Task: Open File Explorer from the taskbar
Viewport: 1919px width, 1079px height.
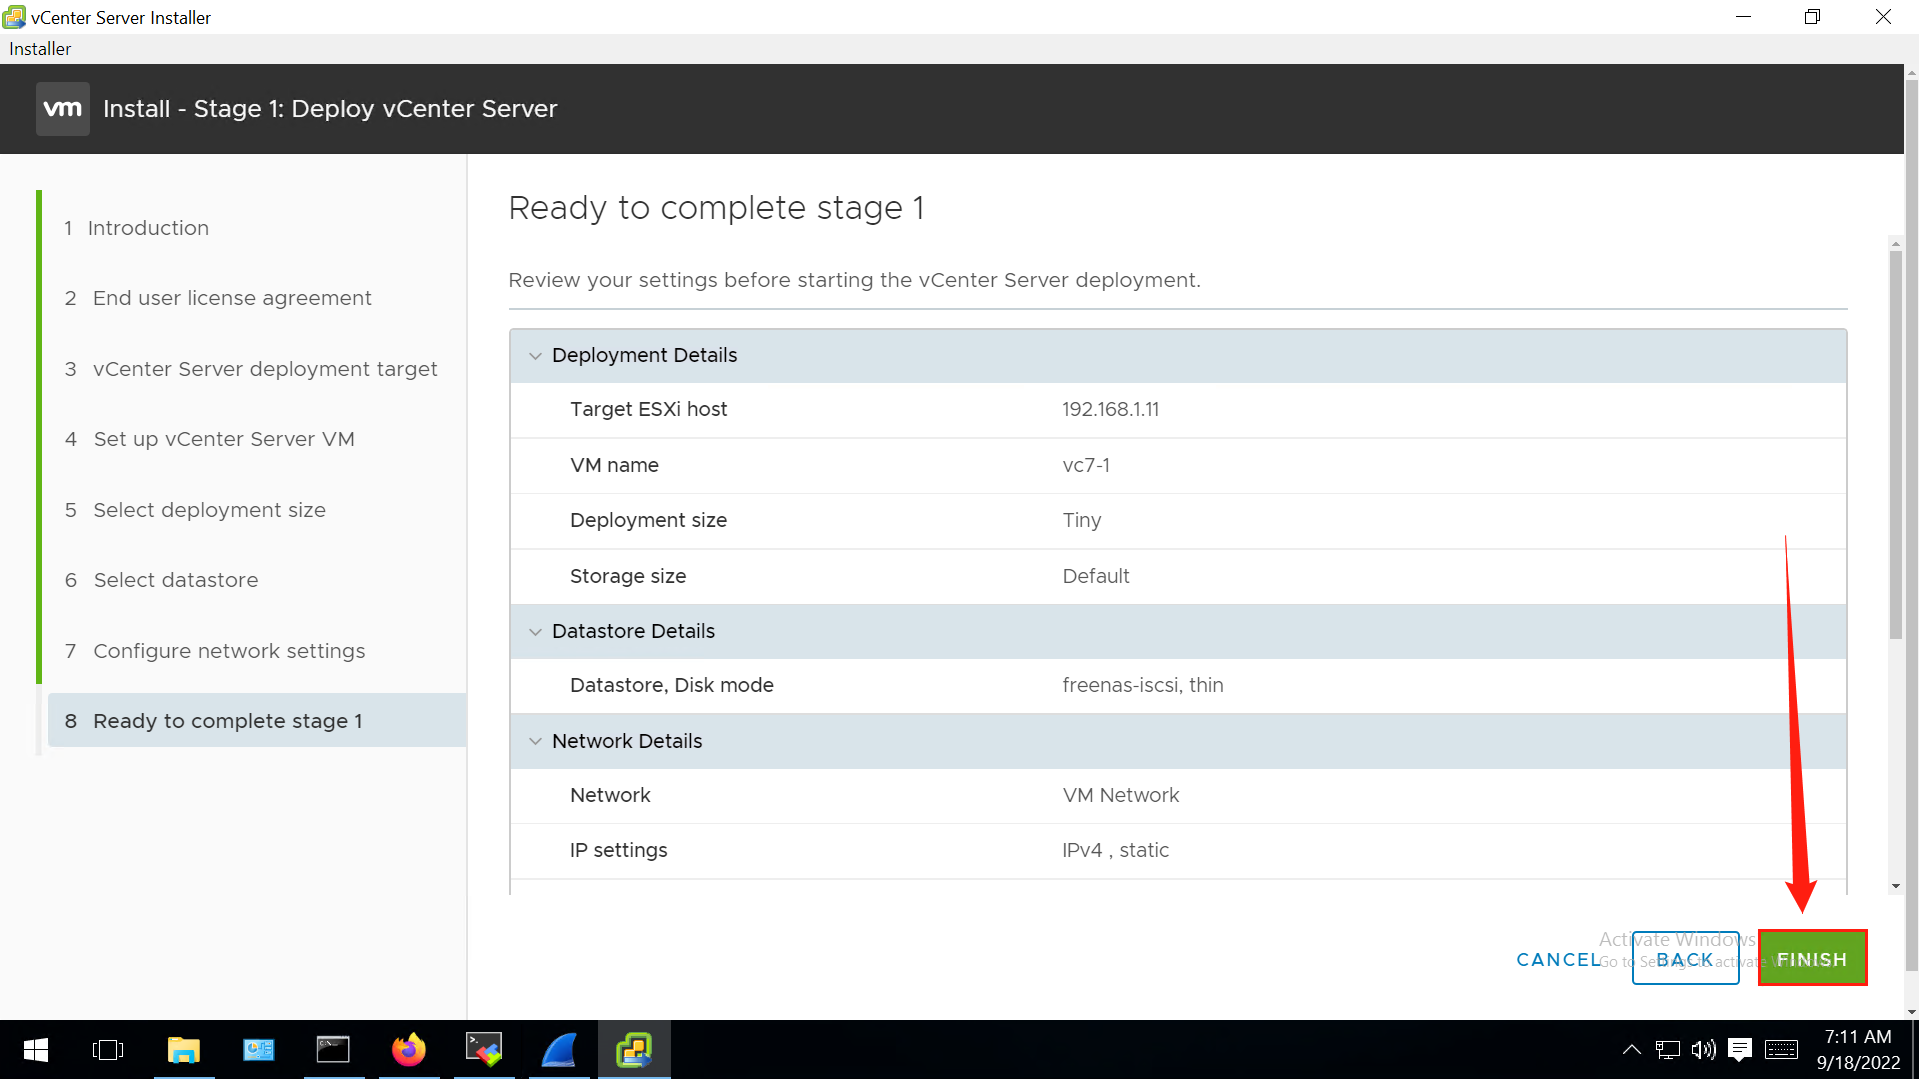Action: click(184, 1050)
